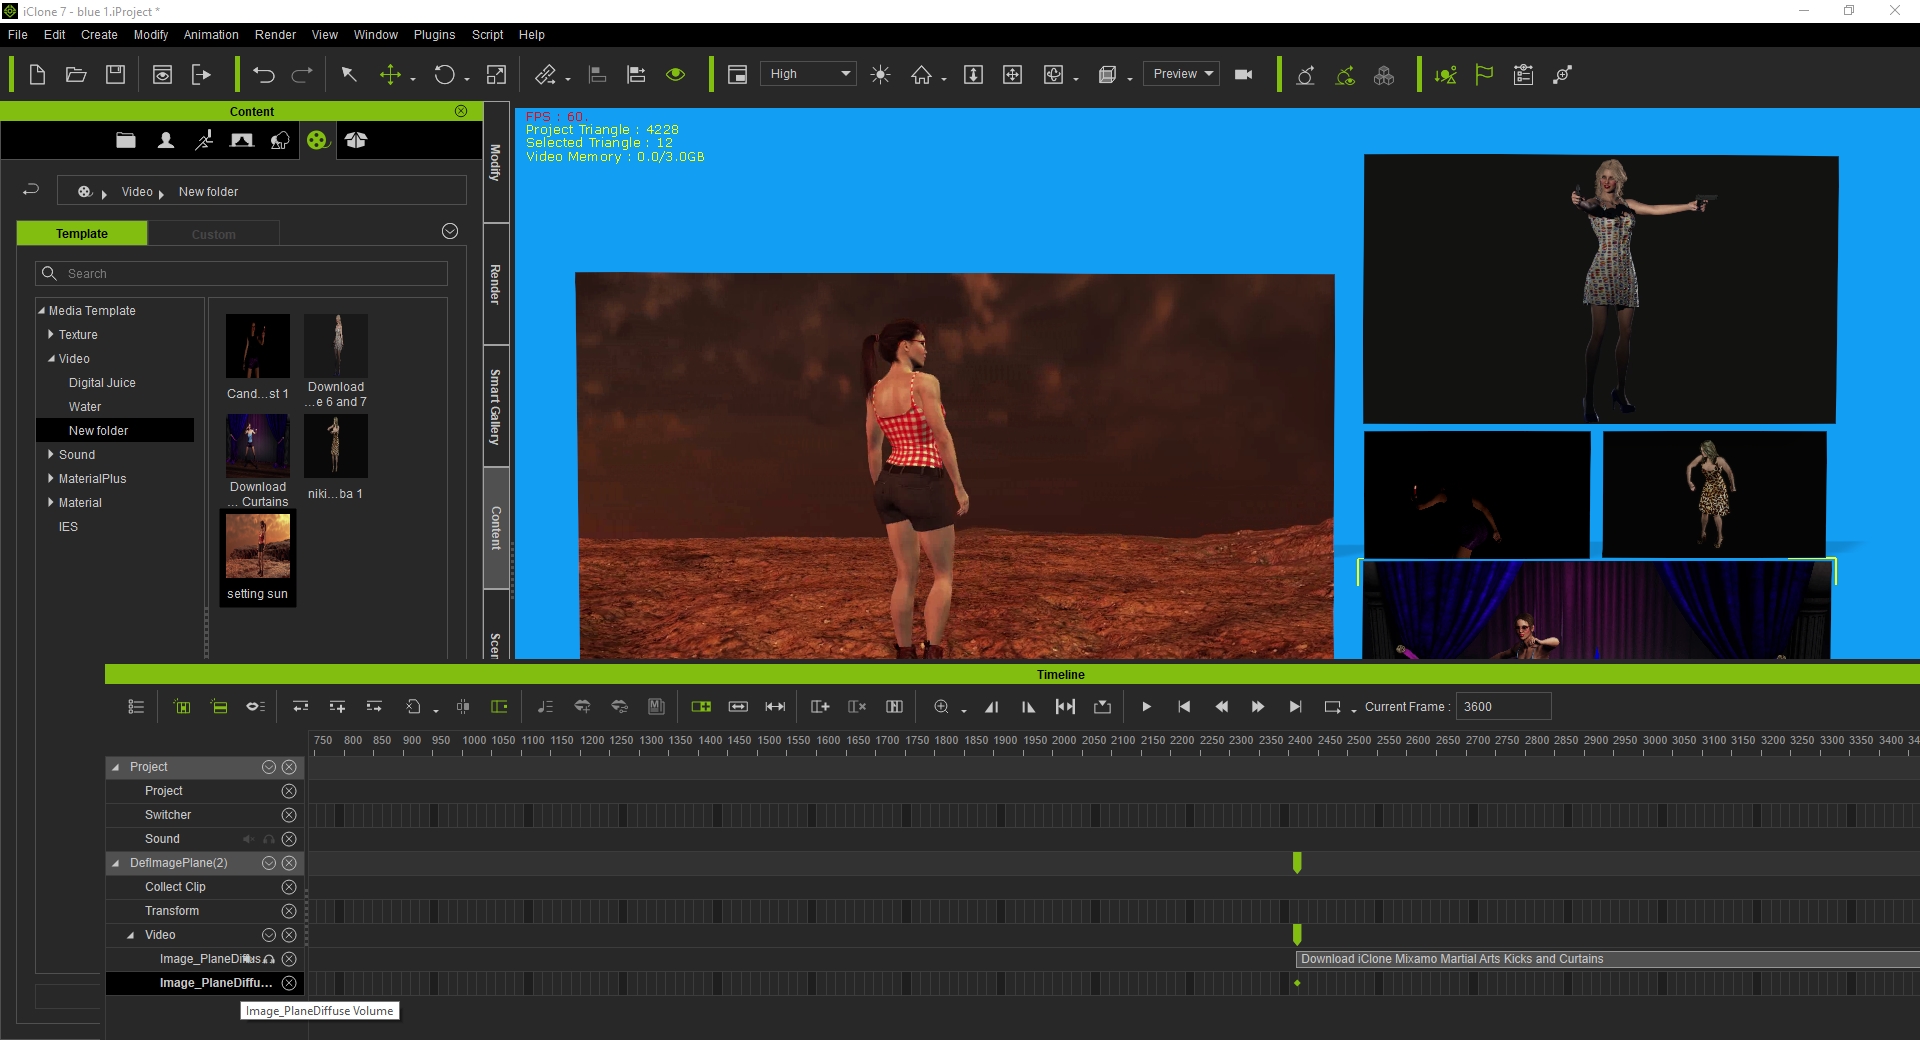This screenshot has width=1920, height=1040.
Task: Open the Actor category icon in Content
Action: (166, 140)
